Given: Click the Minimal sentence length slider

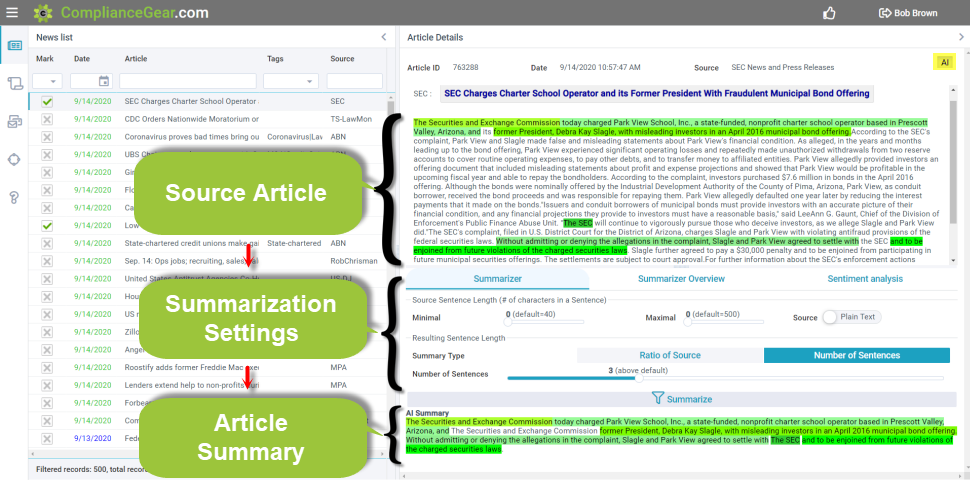Looking at the screenshot, I should click(x=546, y=322).
